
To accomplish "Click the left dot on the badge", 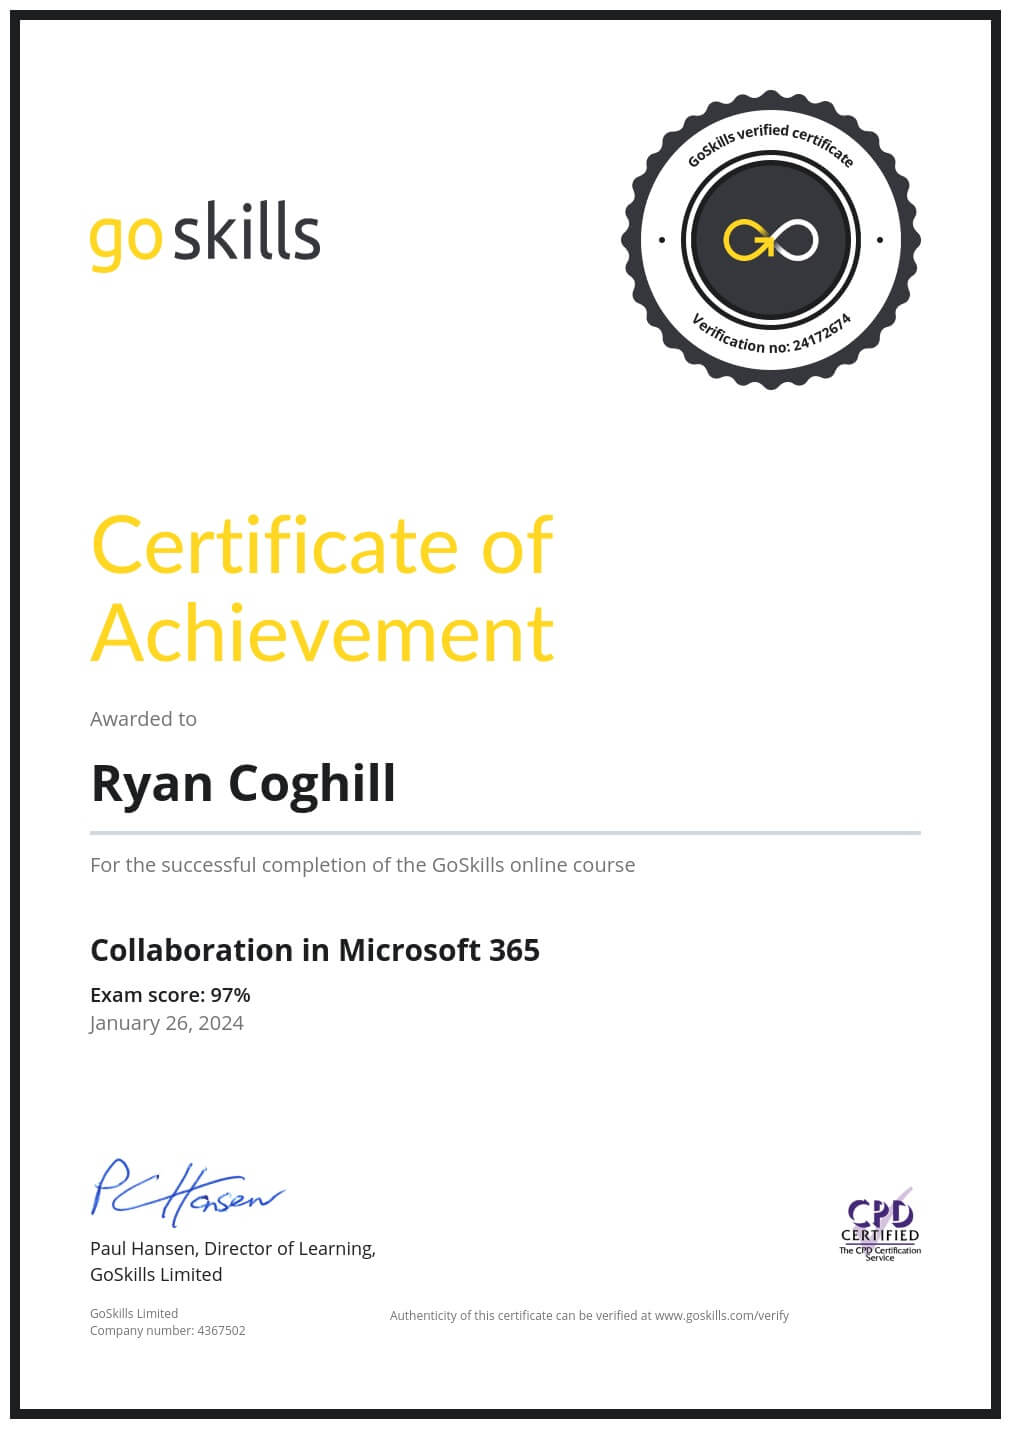I will point(662,240).
